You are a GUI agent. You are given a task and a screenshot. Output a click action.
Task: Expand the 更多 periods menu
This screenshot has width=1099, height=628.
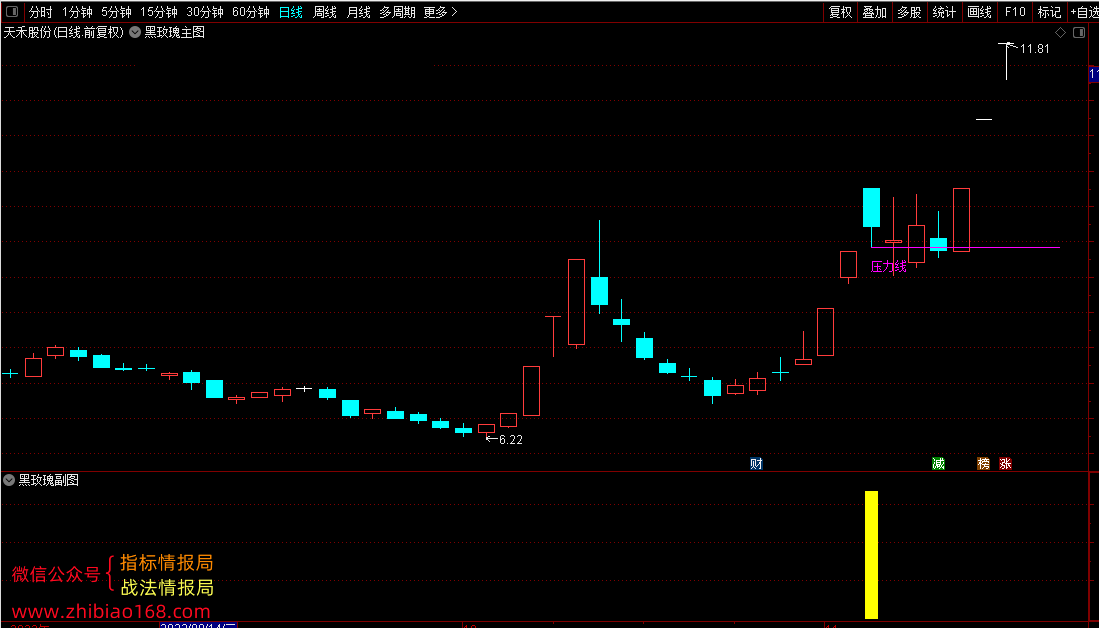coord(440,12)
